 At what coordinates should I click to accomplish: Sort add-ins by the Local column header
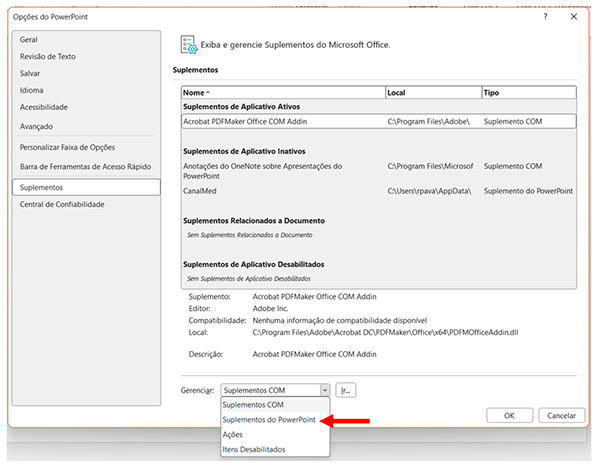click(x=434, y=93)
